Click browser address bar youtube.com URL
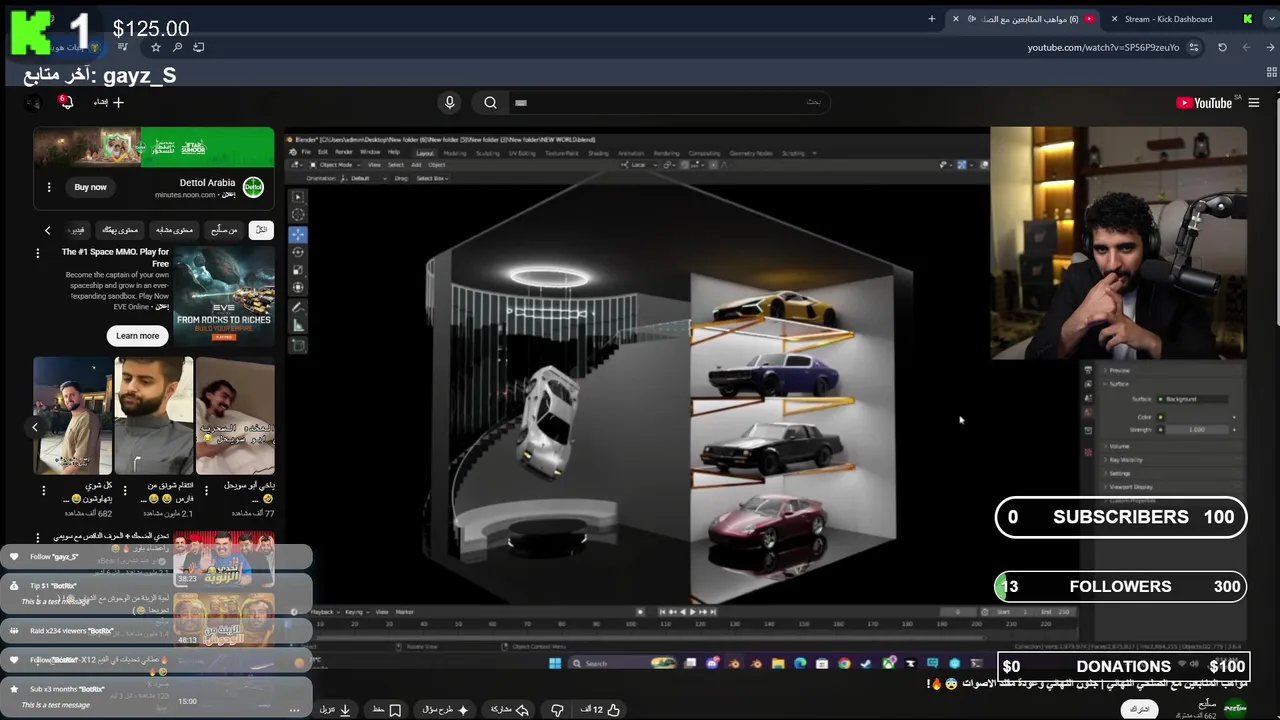 pos(1103,47)
